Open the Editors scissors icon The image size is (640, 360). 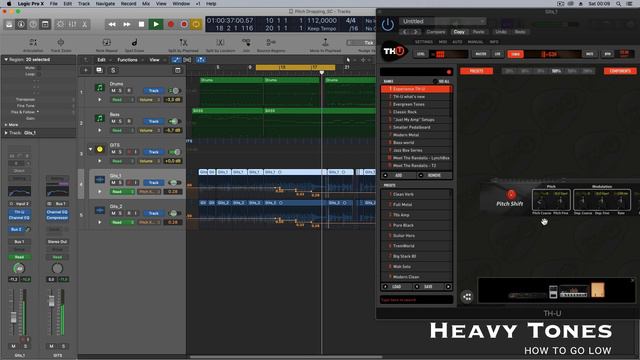[84, 24]
